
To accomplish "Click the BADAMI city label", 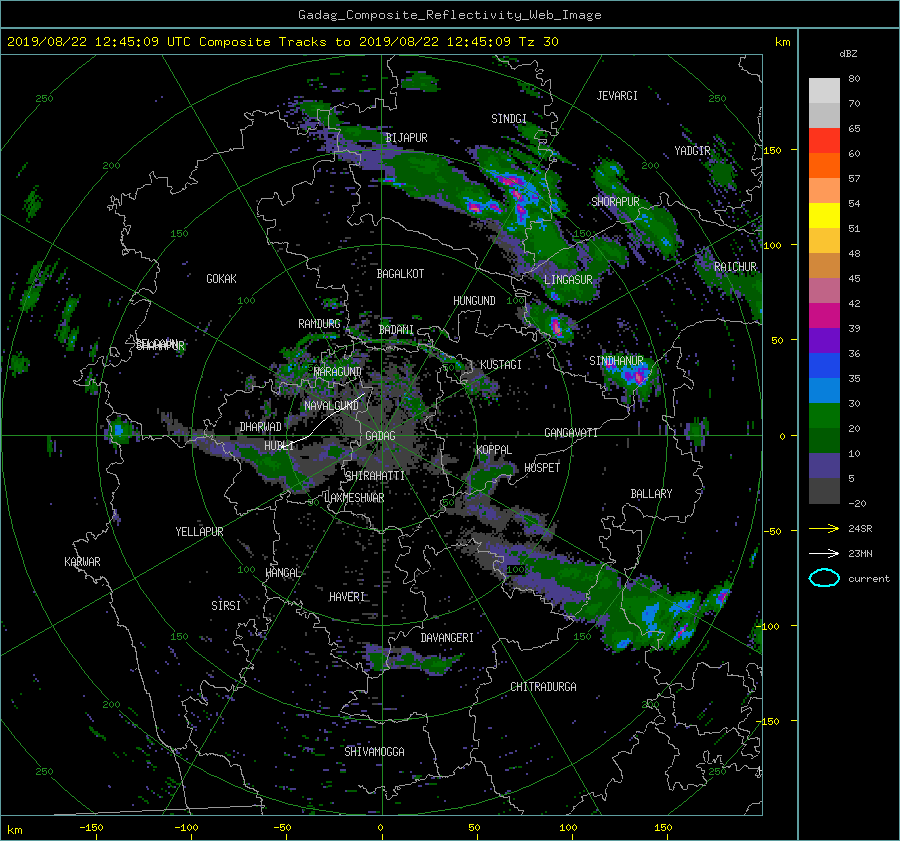I will 396,330.
